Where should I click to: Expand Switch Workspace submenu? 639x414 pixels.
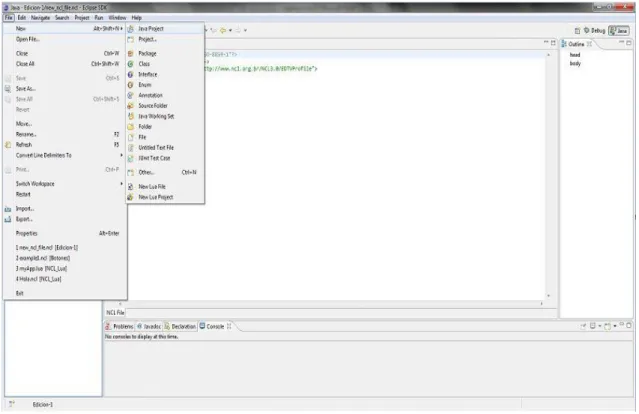[65, 184]
